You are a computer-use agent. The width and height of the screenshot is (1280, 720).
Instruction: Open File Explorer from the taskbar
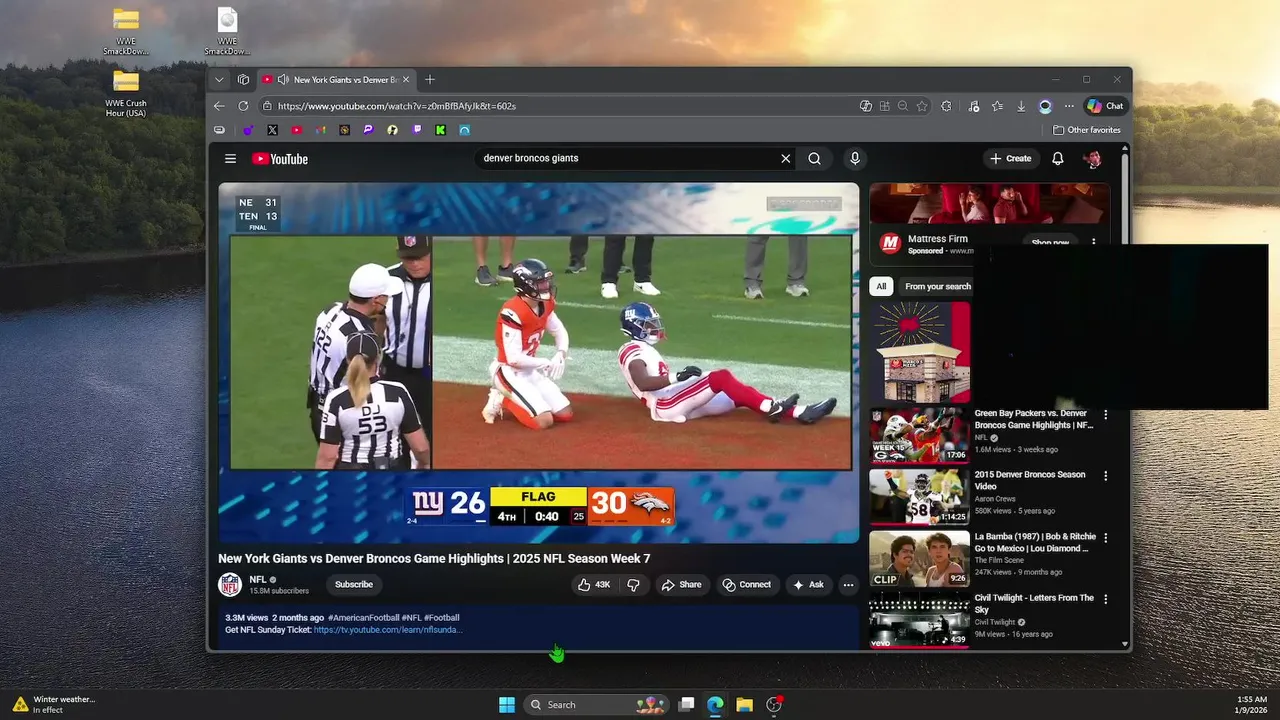pos(744,705)
